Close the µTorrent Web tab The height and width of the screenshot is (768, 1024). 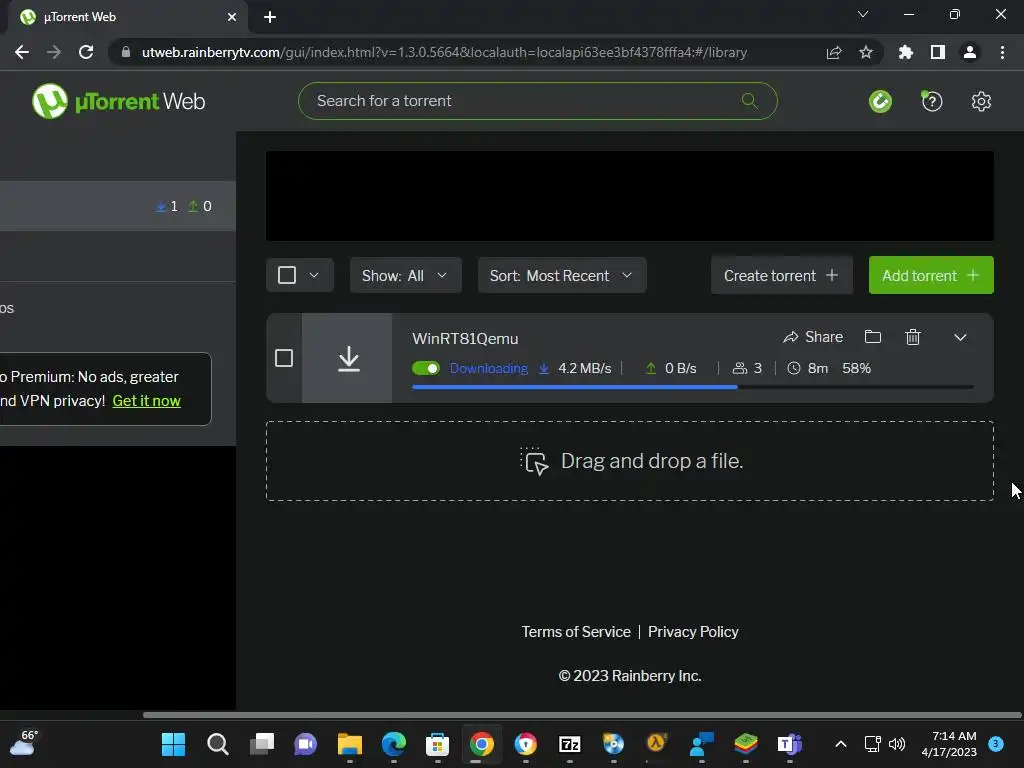[x=232, y=18]
